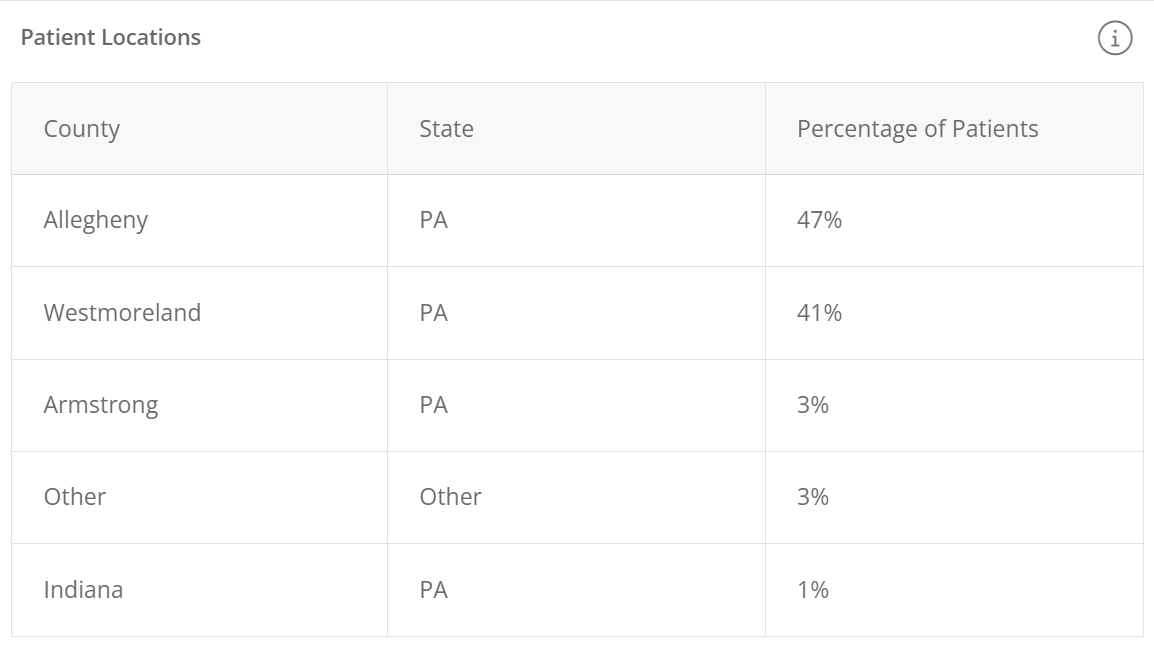
Task: Select the 1% percentage value
Action: pos(813,590)
